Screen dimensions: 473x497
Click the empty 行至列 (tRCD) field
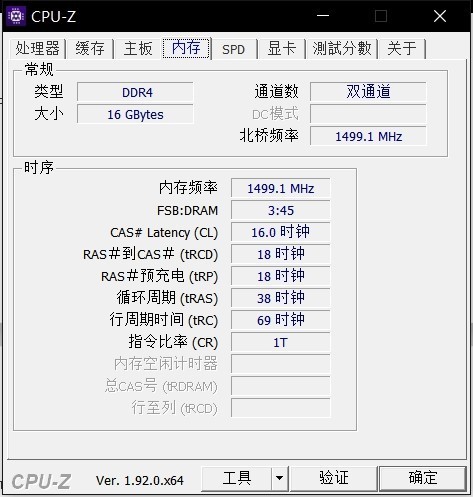[x=280, y=408]
